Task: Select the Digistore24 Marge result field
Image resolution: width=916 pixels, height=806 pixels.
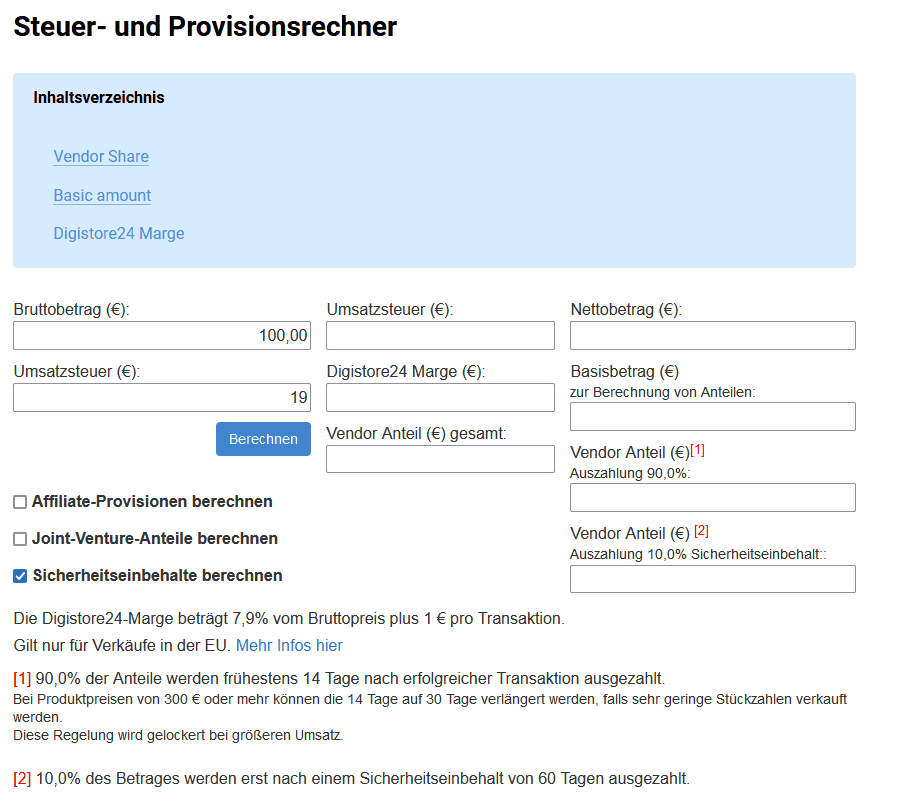Action: (440, 397)
